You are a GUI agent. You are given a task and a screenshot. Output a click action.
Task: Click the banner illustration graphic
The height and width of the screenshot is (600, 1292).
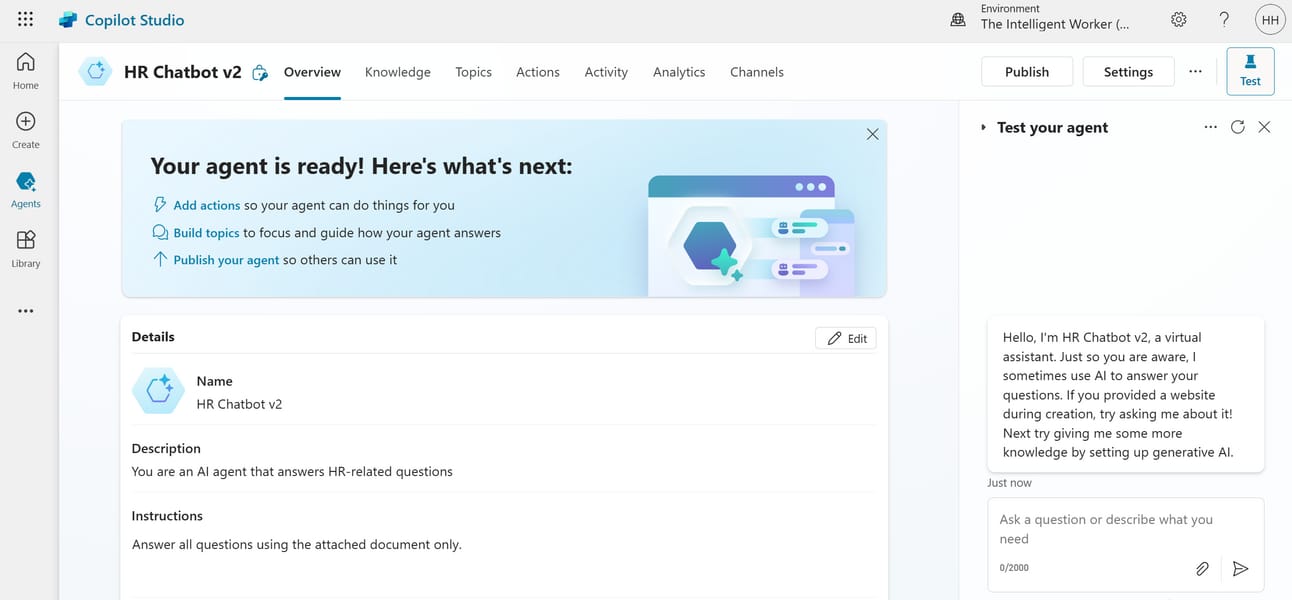click(751, 235)
